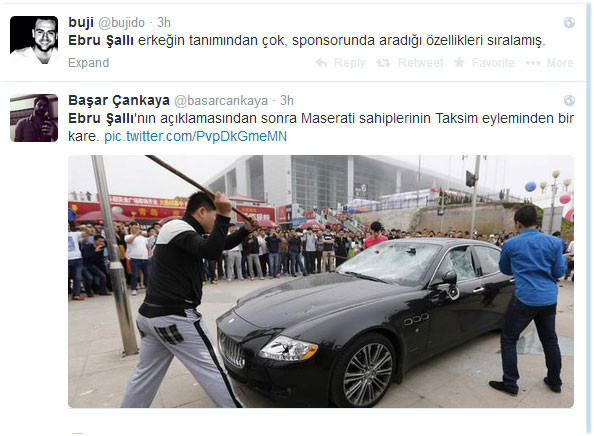594x436 pixels.
Task: Click the Reply text label on buji's tweet
Action: coord(350,63)
